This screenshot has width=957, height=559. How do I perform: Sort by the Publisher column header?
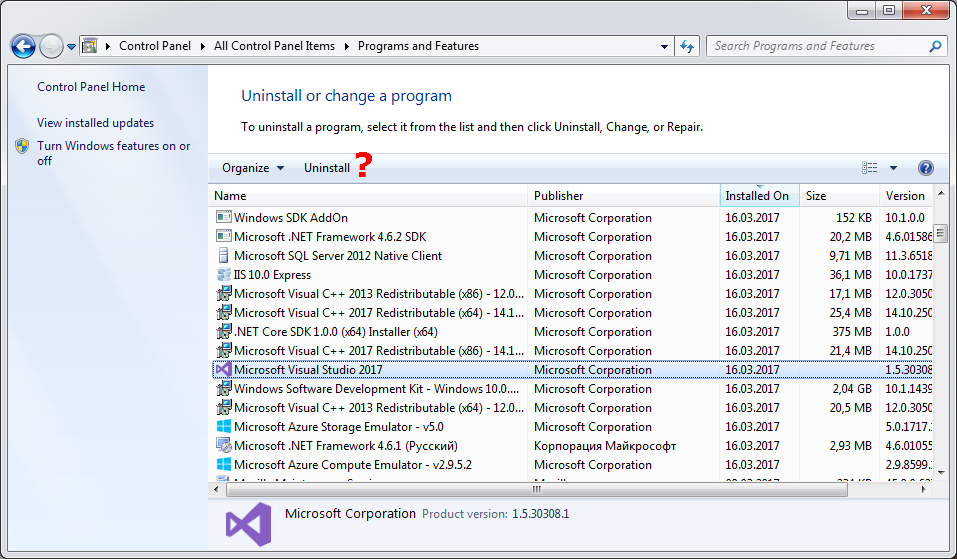click(624, 196)
